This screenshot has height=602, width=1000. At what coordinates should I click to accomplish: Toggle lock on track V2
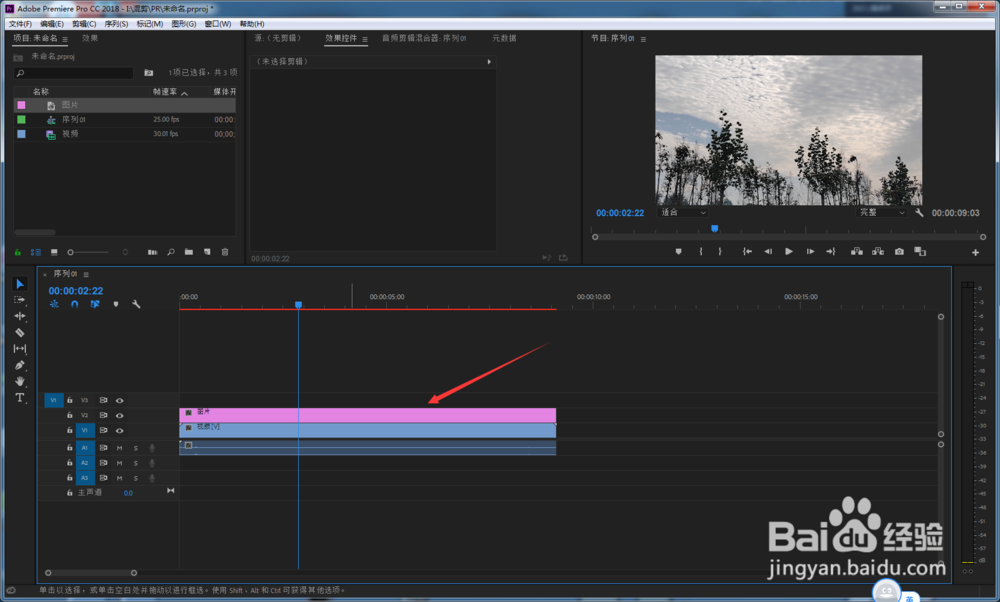70,416
